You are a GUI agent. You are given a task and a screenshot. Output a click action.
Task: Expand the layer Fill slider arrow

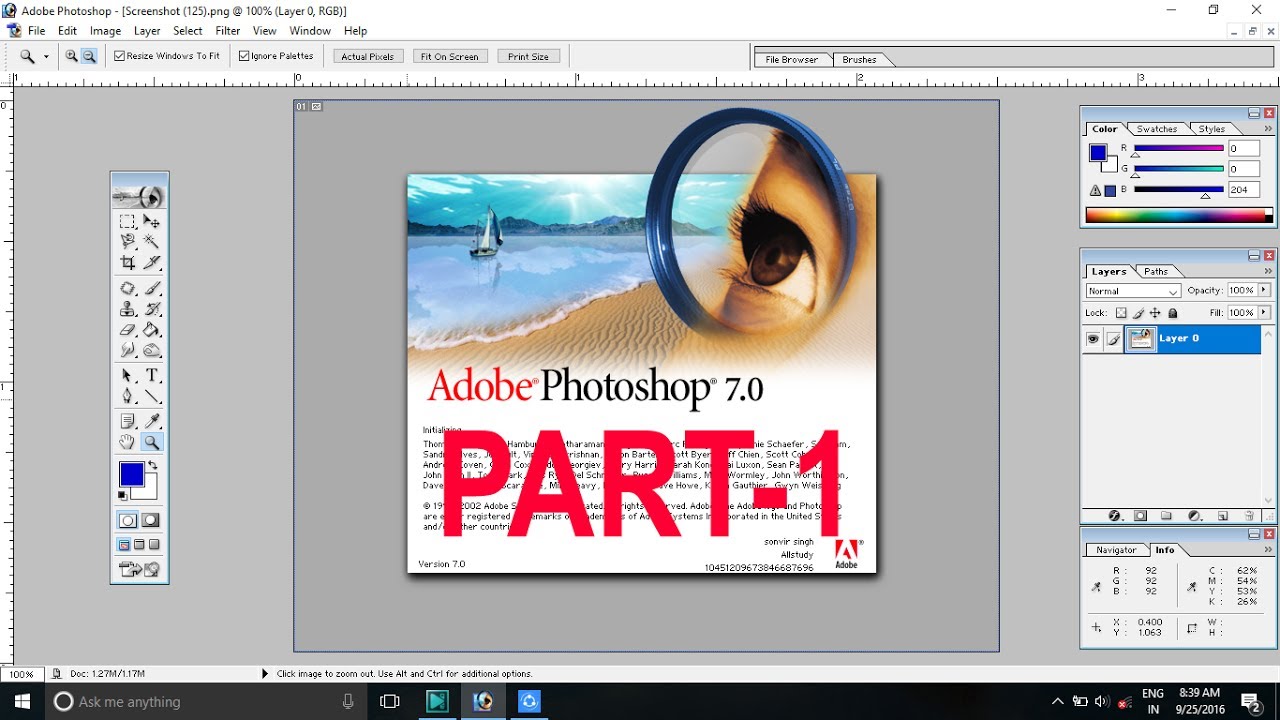(1264, 313)
